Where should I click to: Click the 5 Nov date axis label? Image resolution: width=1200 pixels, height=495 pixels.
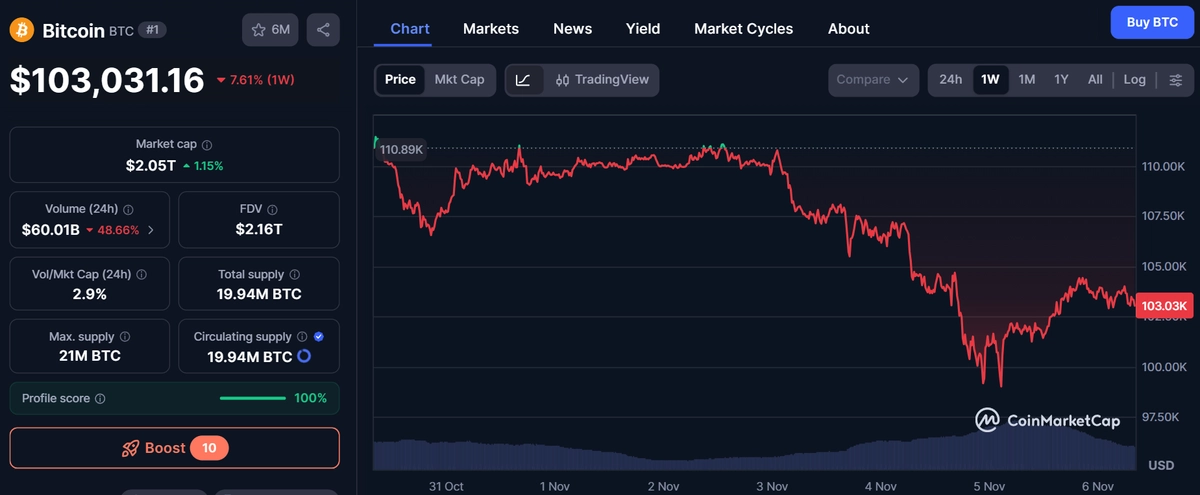pos(989,486)
